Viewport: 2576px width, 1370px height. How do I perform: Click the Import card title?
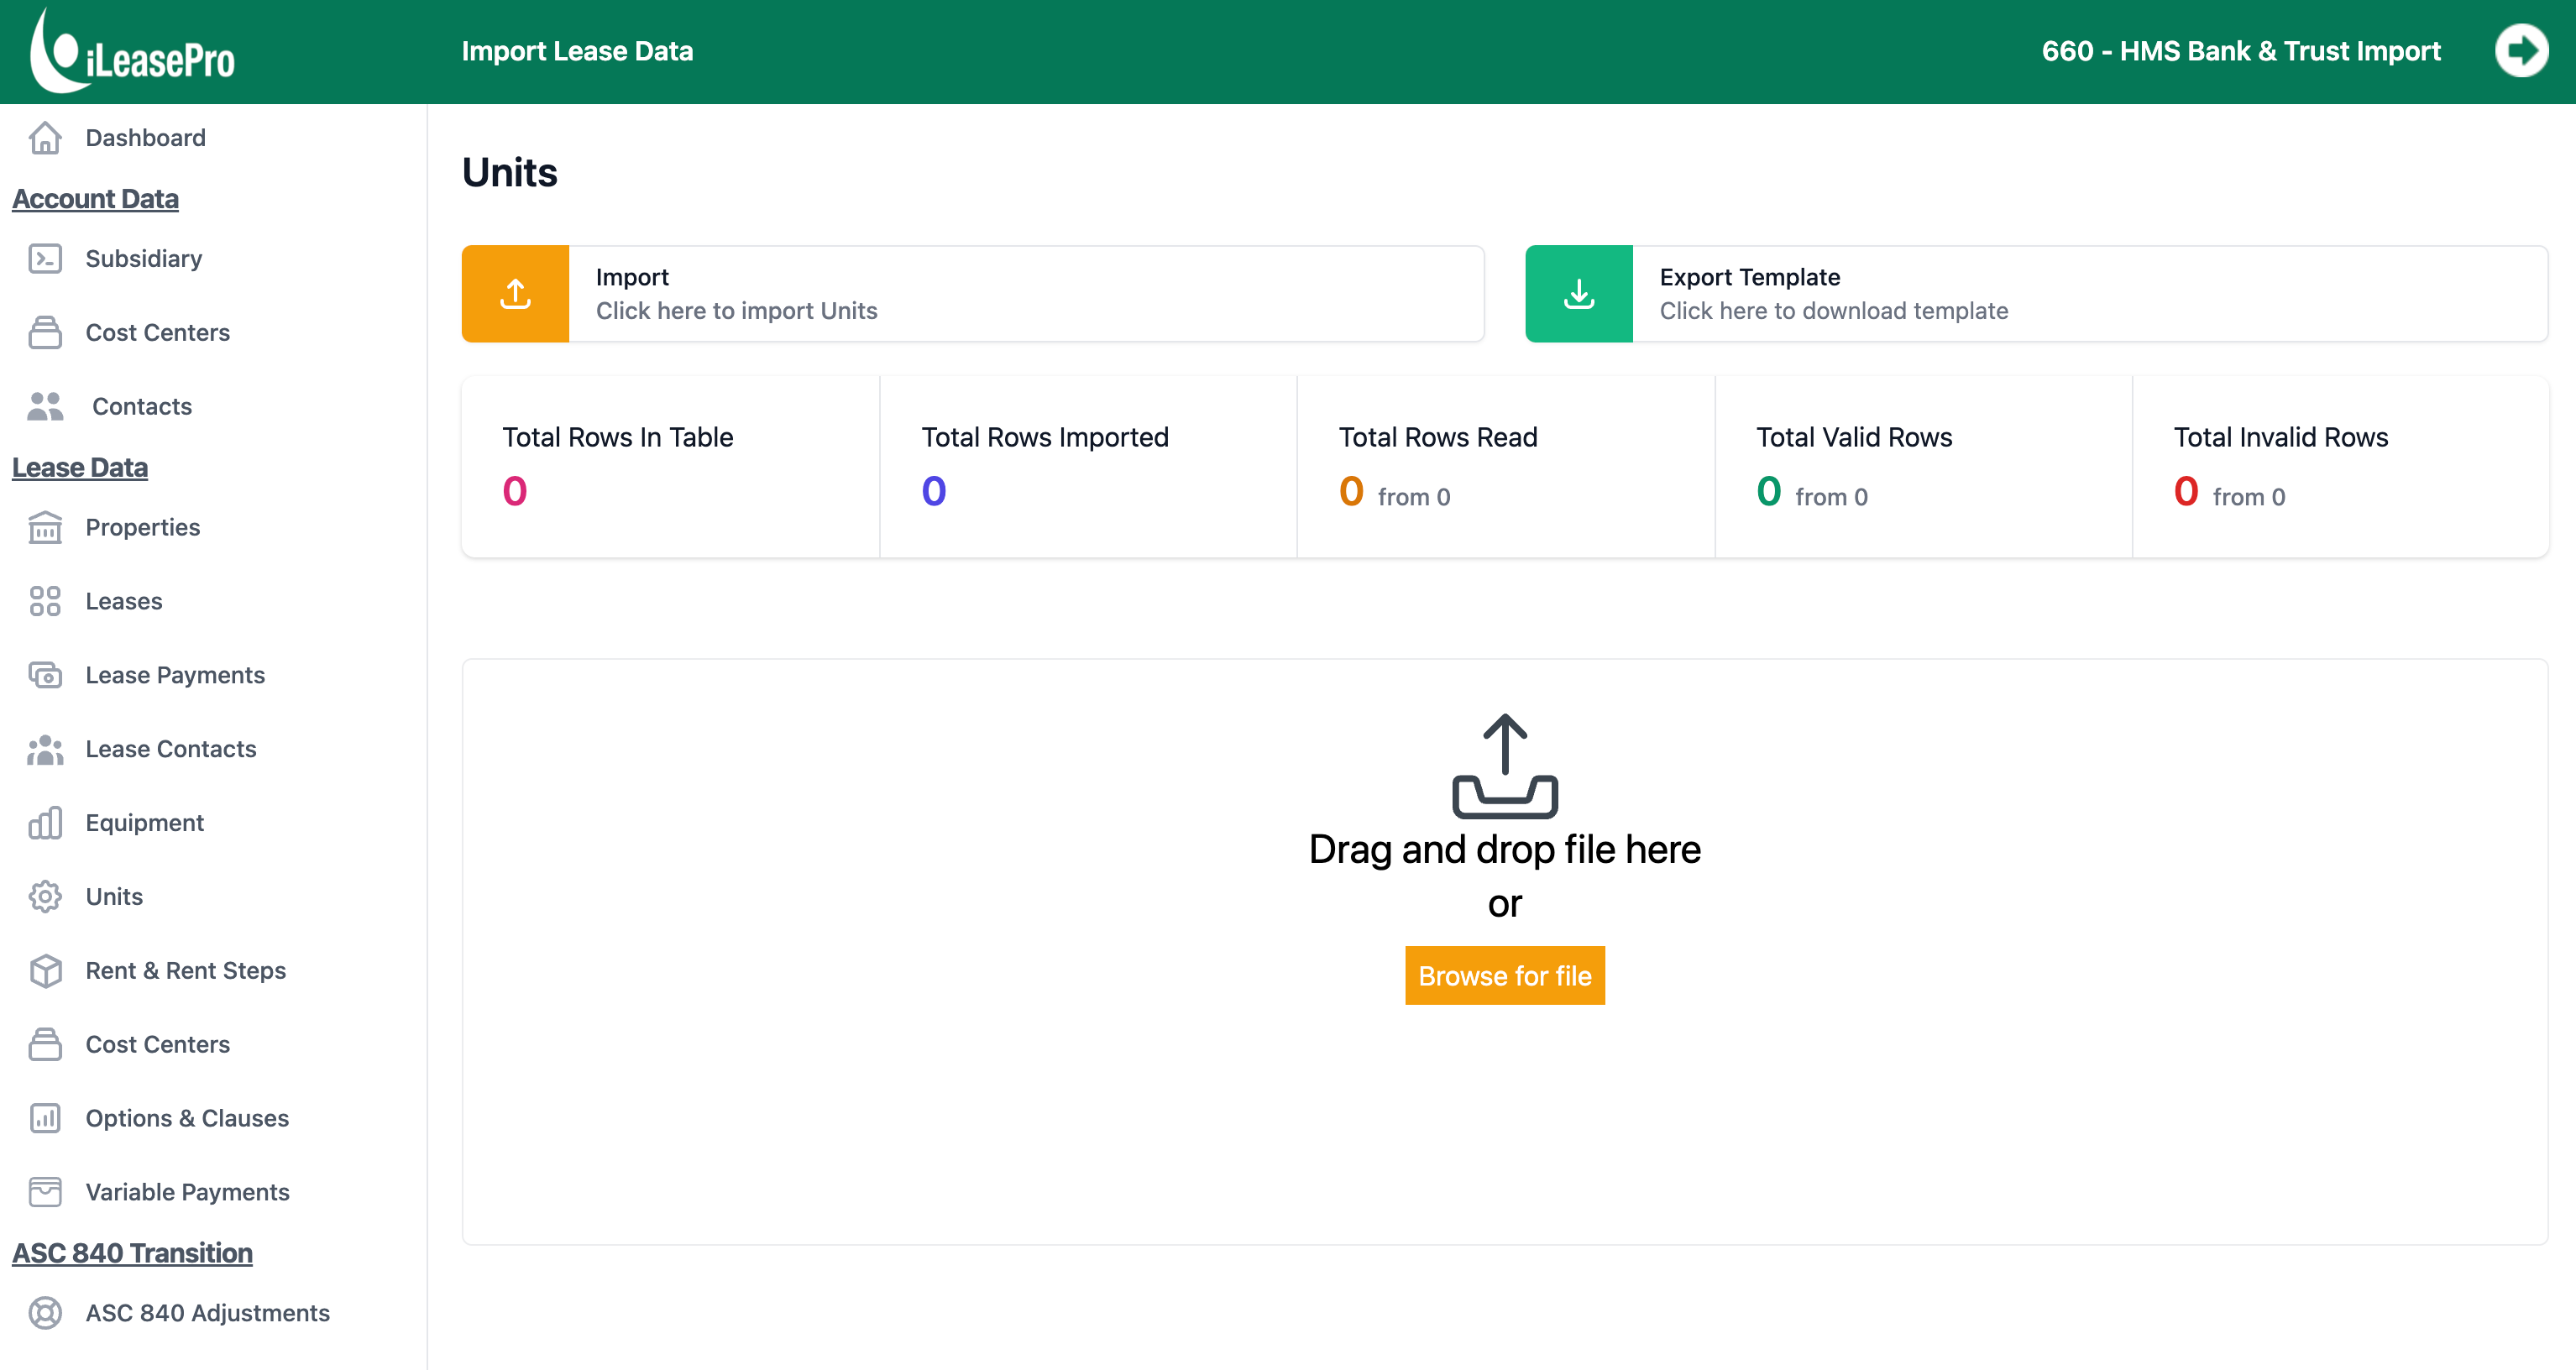click(x=632, y=277)
